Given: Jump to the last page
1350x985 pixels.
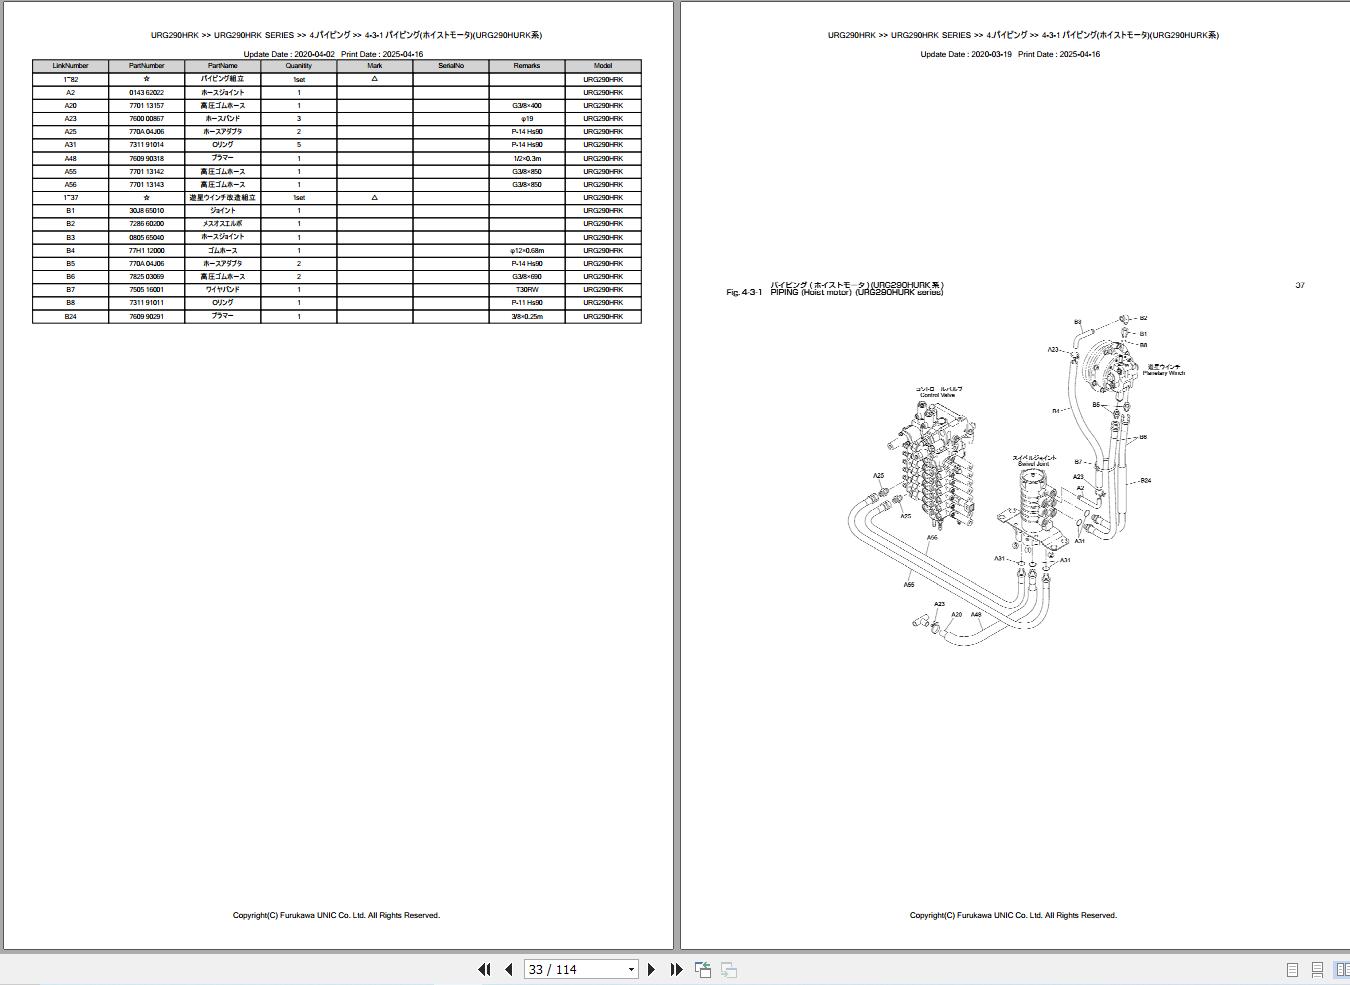Looking at the screenshot, I should [x=676, y=969].
